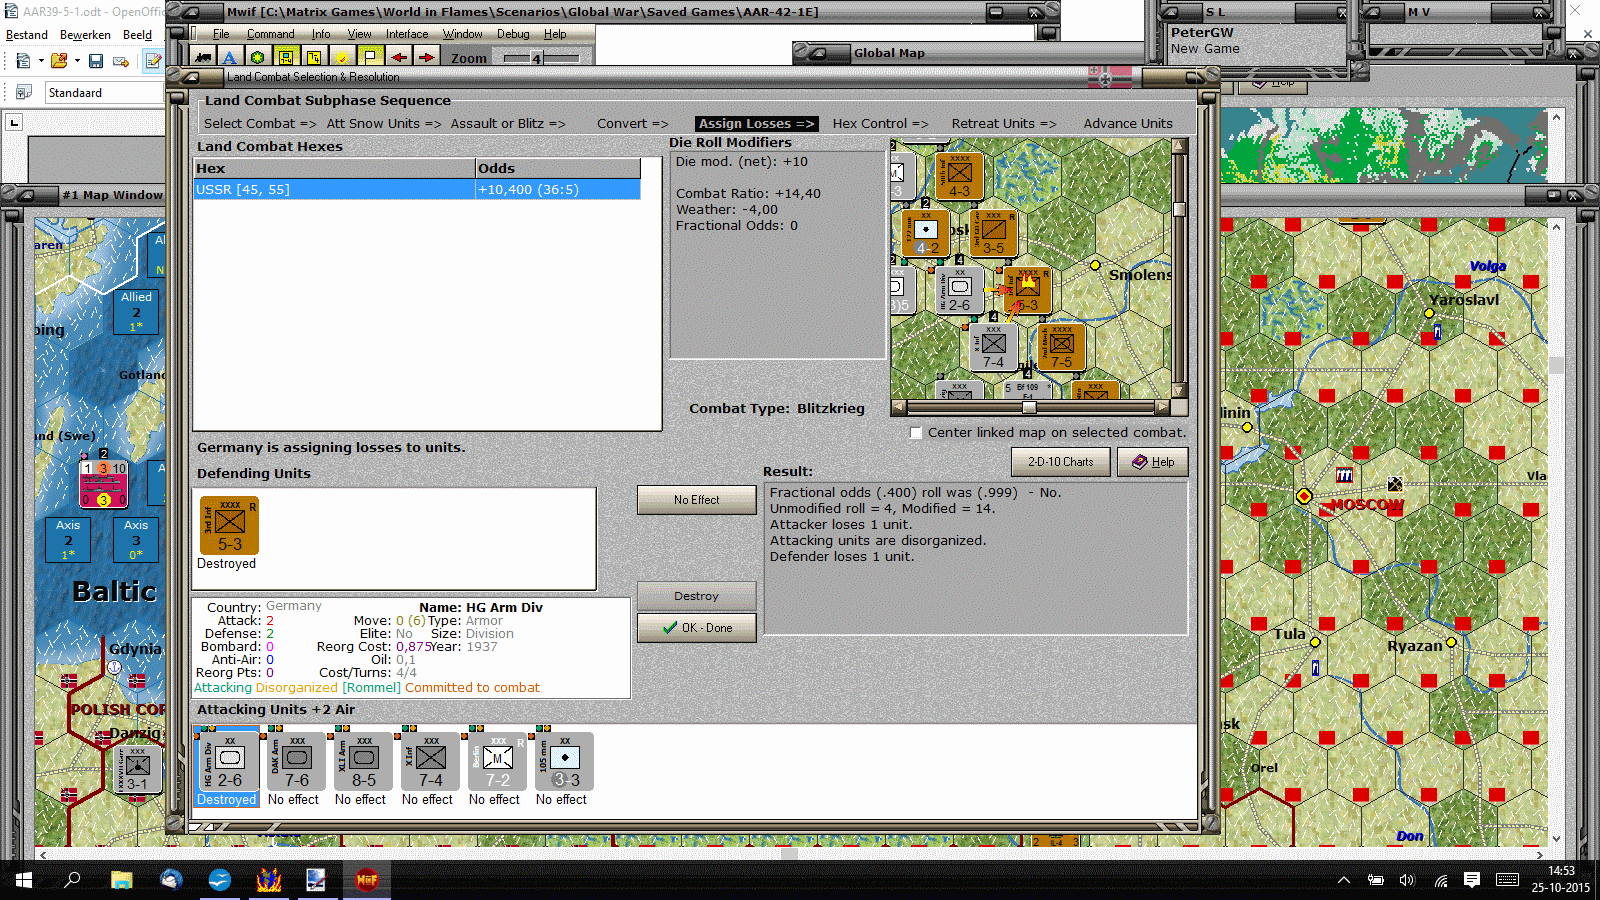Open the View menu in Mwif

[x=359, y=34]
